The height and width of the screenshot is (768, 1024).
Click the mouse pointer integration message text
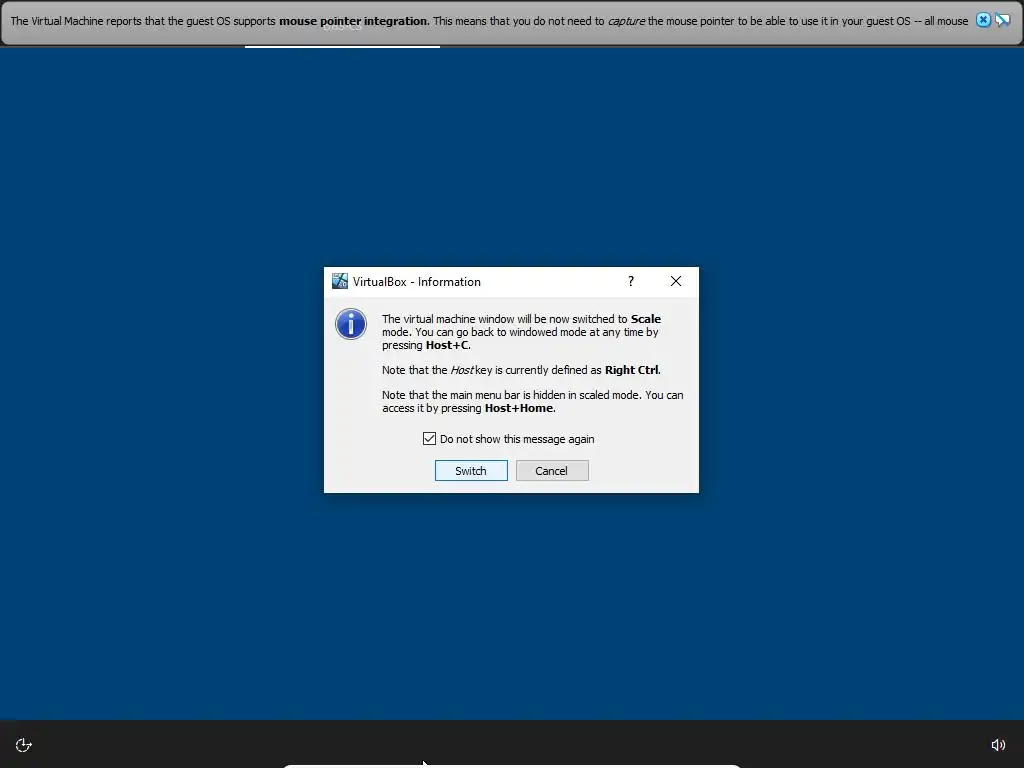[489, 21]
